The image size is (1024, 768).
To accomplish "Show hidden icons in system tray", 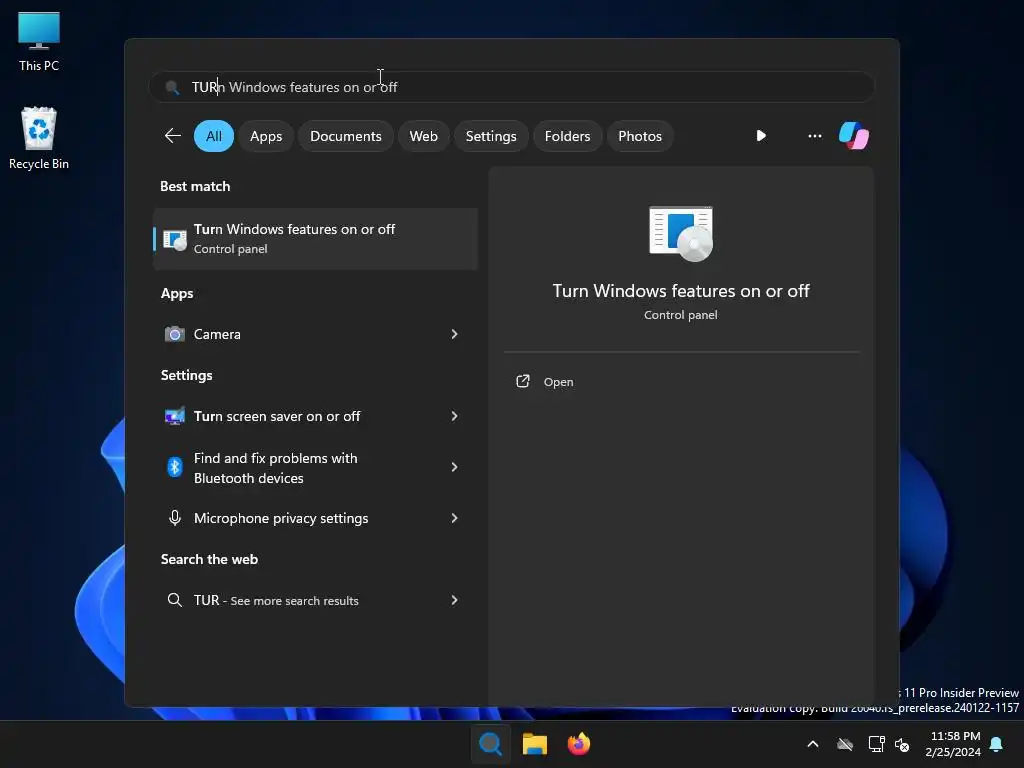I will pos(813,744).
